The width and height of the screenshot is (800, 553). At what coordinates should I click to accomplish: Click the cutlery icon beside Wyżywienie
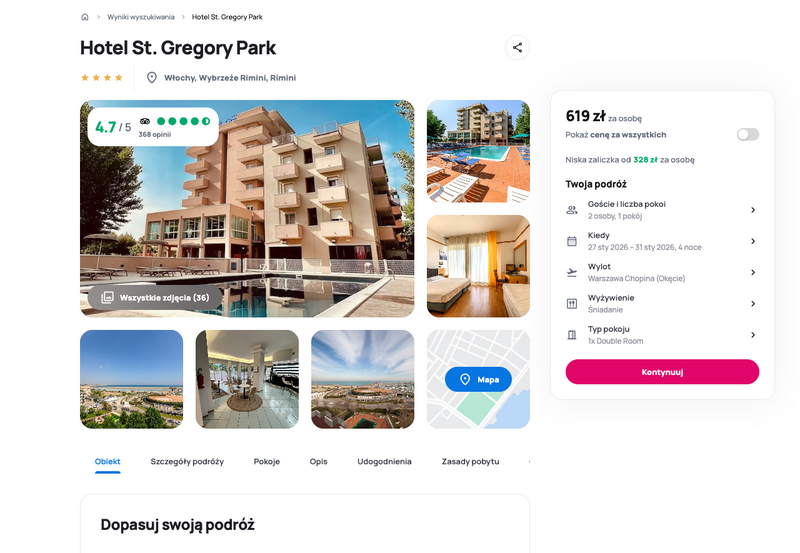pyautogui.click(x=572, y=304)
